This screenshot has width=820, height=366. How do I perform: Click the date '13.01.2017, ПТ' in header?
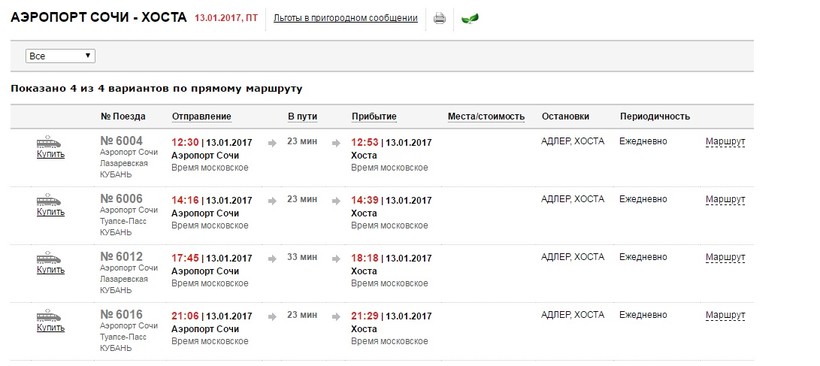click(x=226, y=18)
